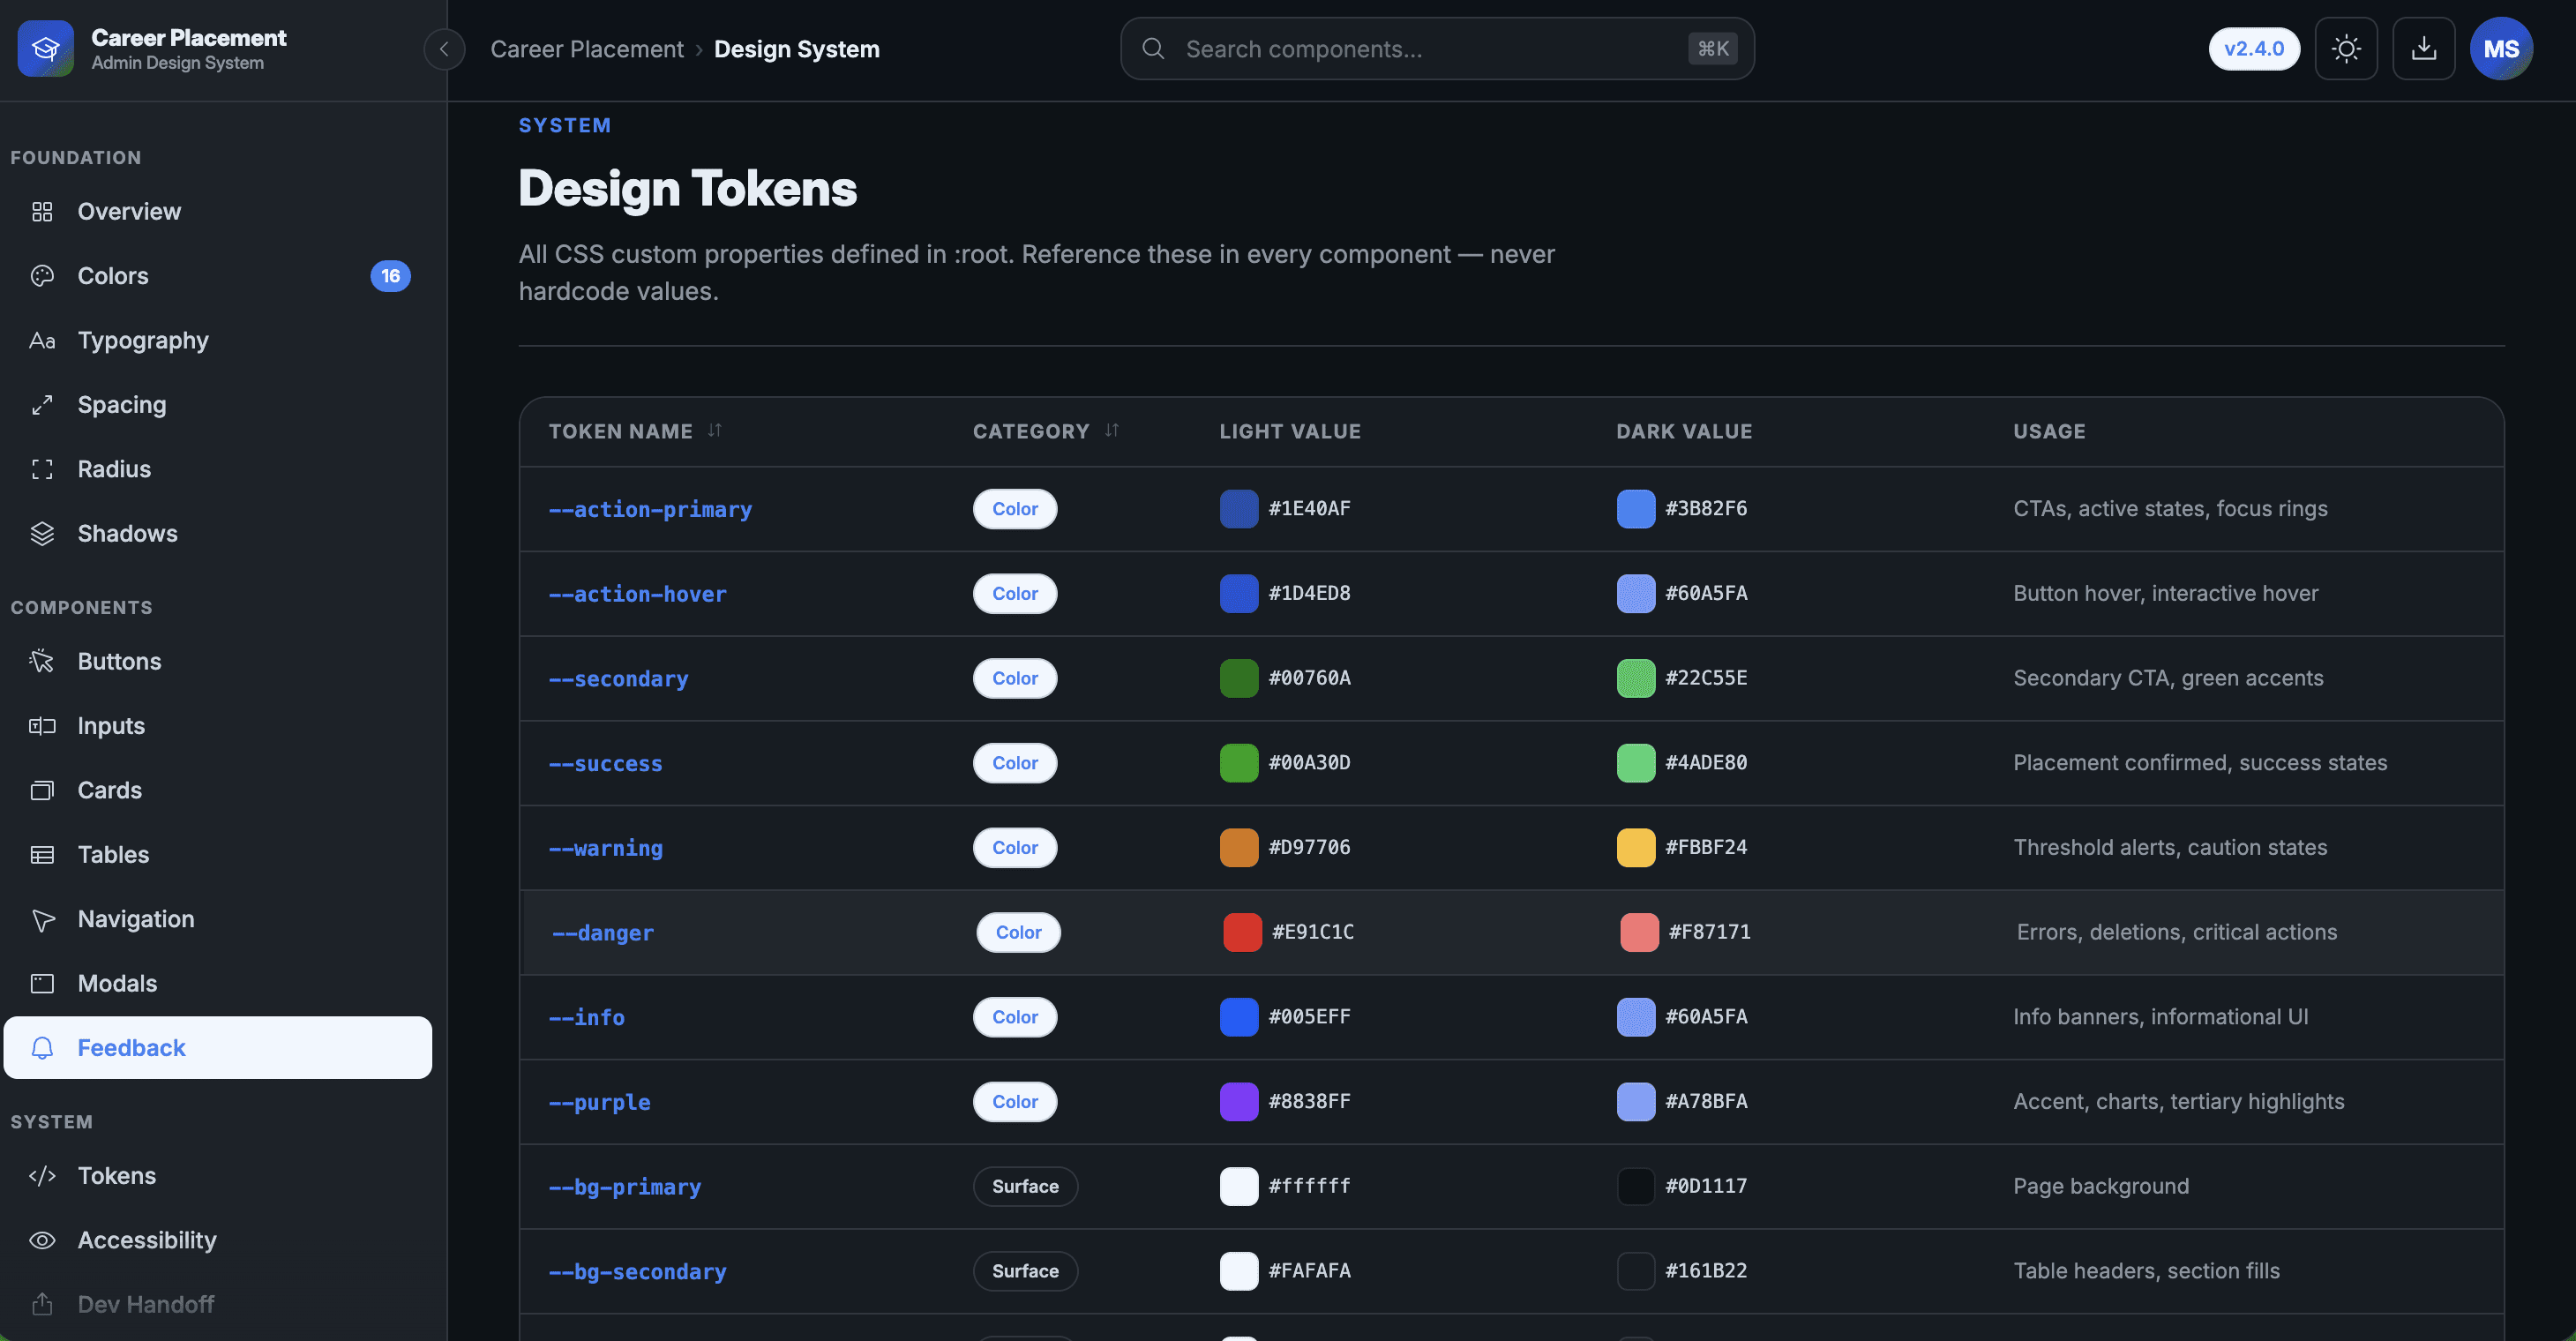Click the download icon button
The image size is (2576, 1341).
[2424, 49]
